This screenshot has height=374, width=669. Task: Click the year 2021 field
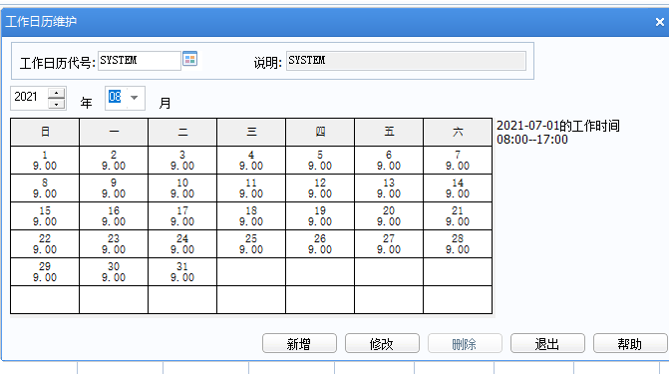(30, 97)
